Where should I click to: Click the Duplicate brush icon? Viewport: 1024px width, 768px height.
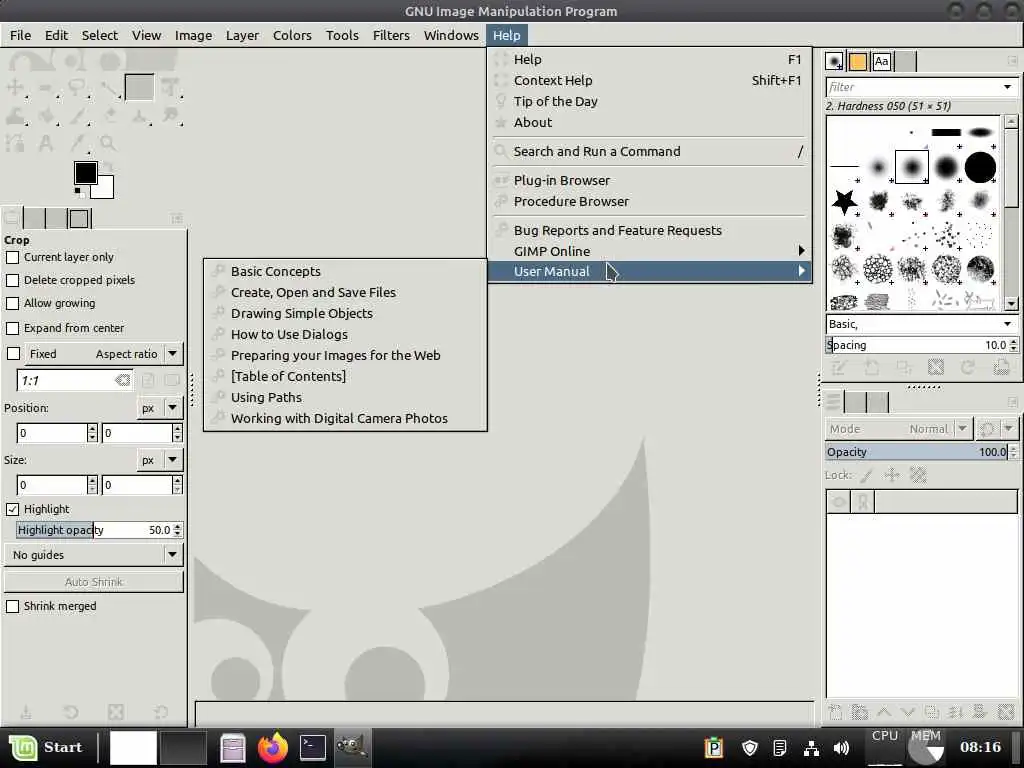click(903, 368)
